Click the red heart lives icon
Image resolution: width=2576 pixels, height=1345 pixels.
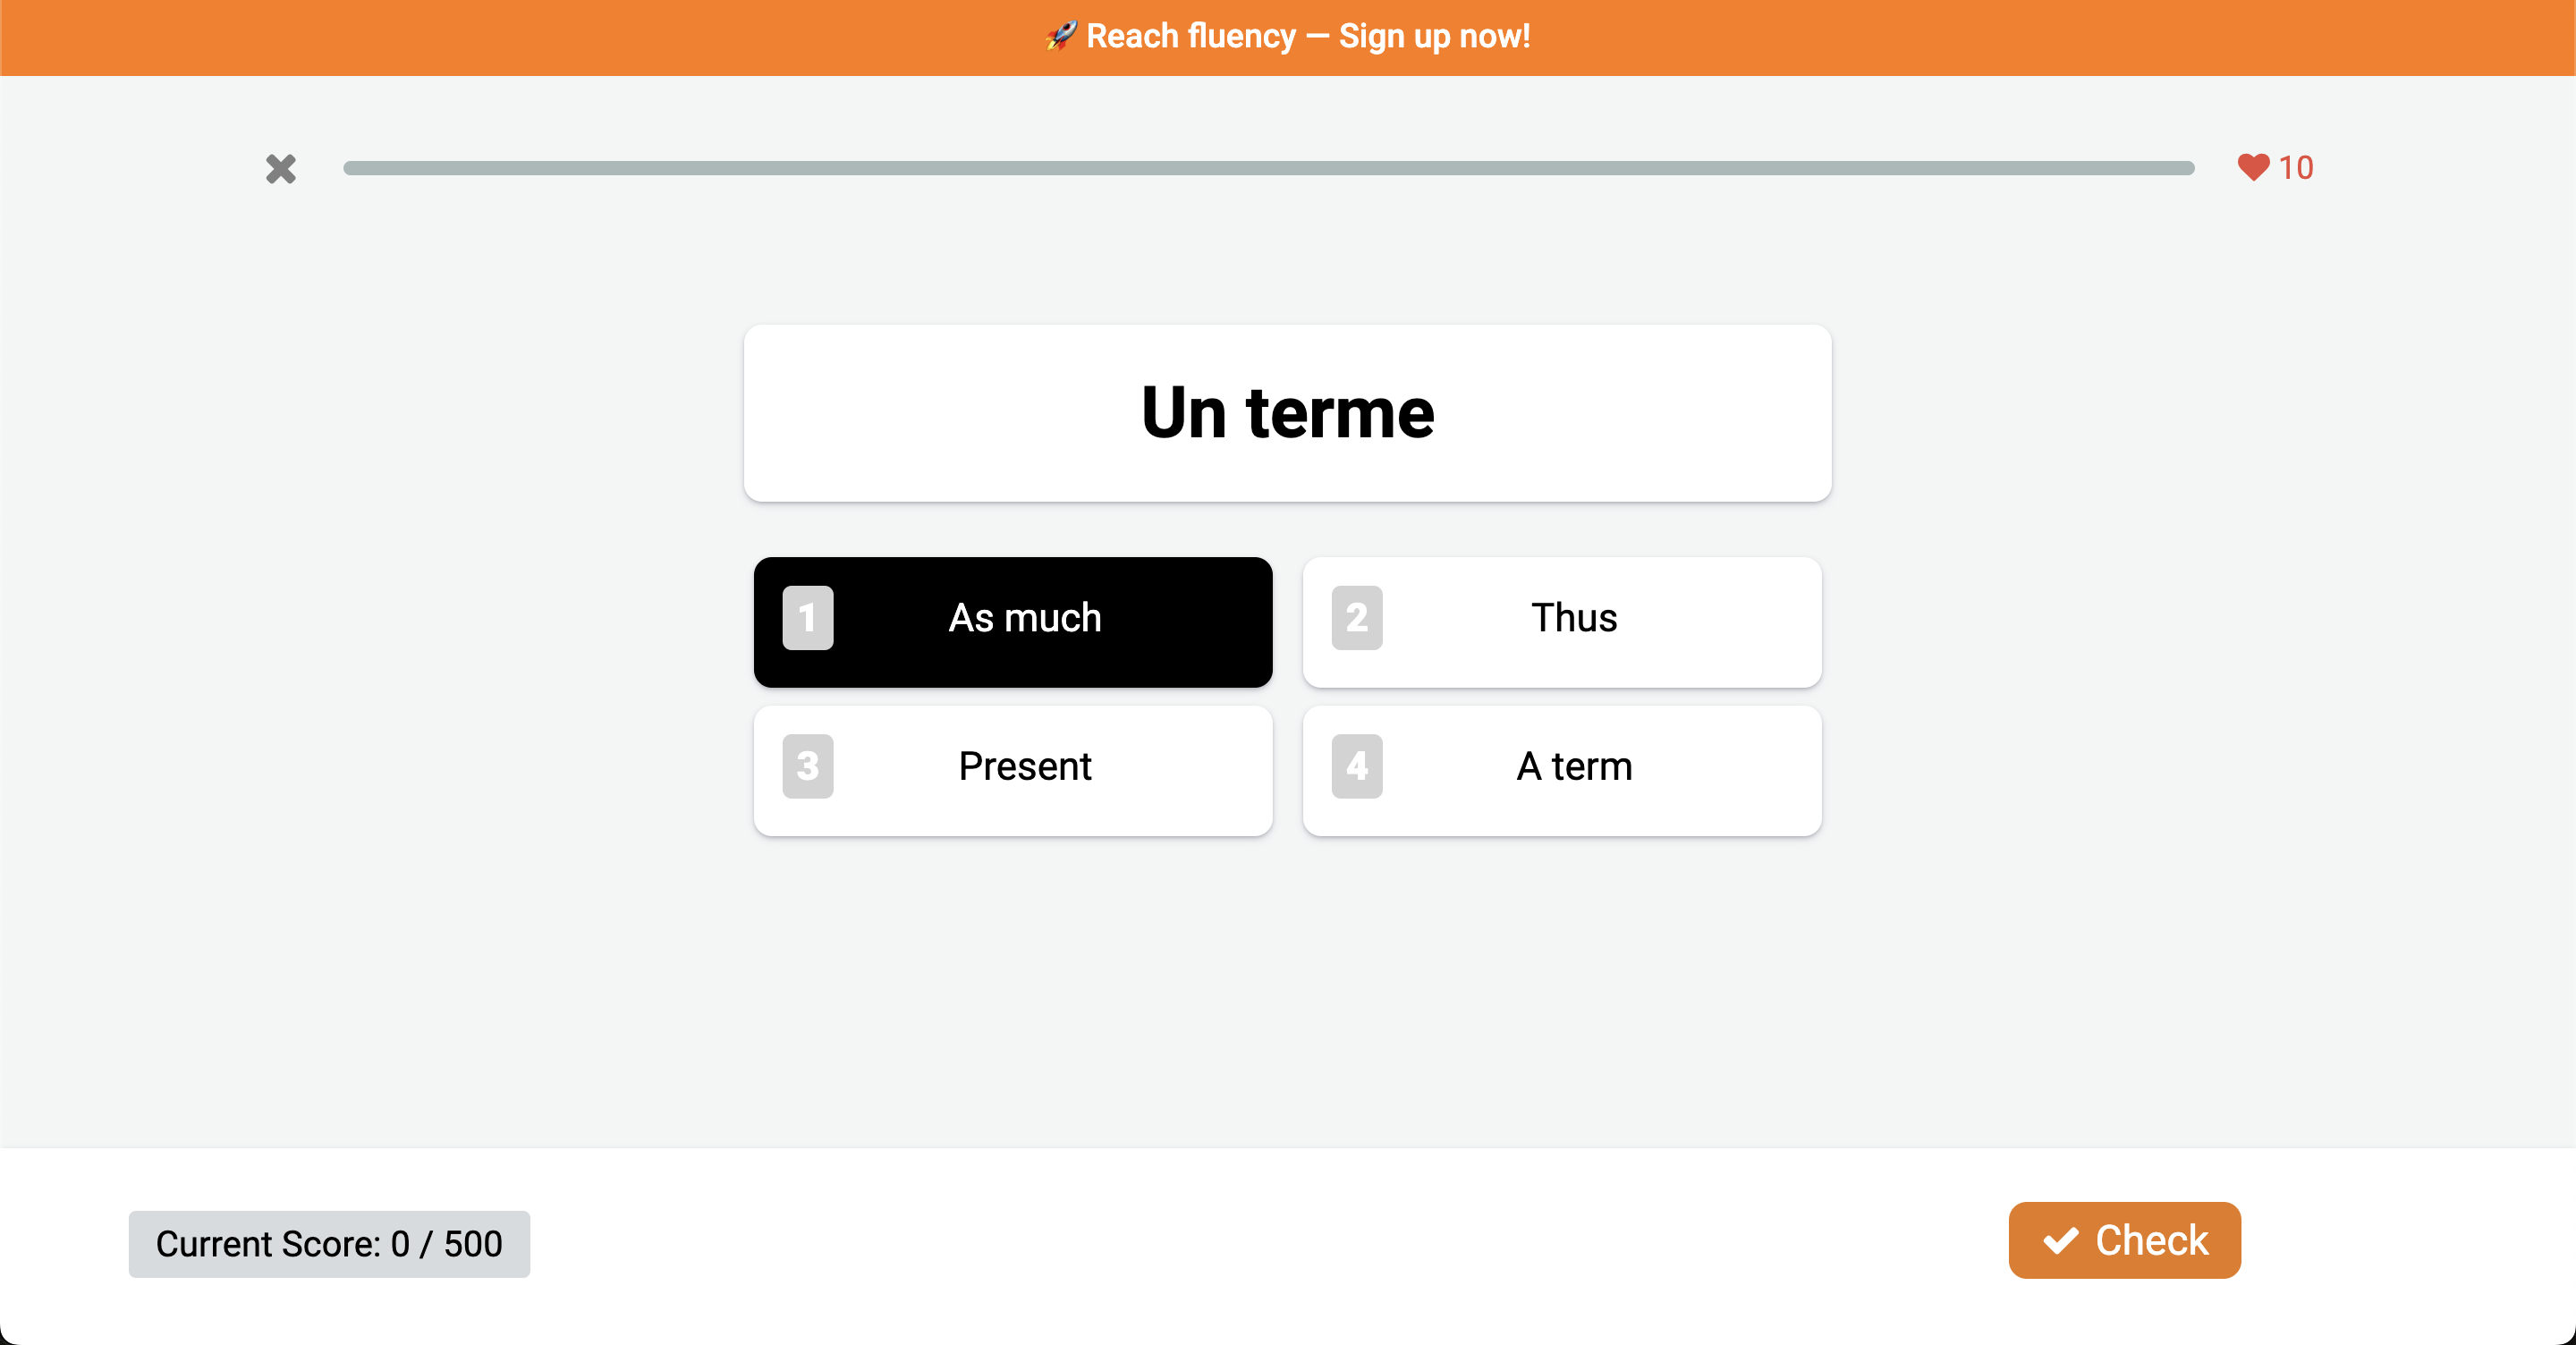click(2253, 167)
